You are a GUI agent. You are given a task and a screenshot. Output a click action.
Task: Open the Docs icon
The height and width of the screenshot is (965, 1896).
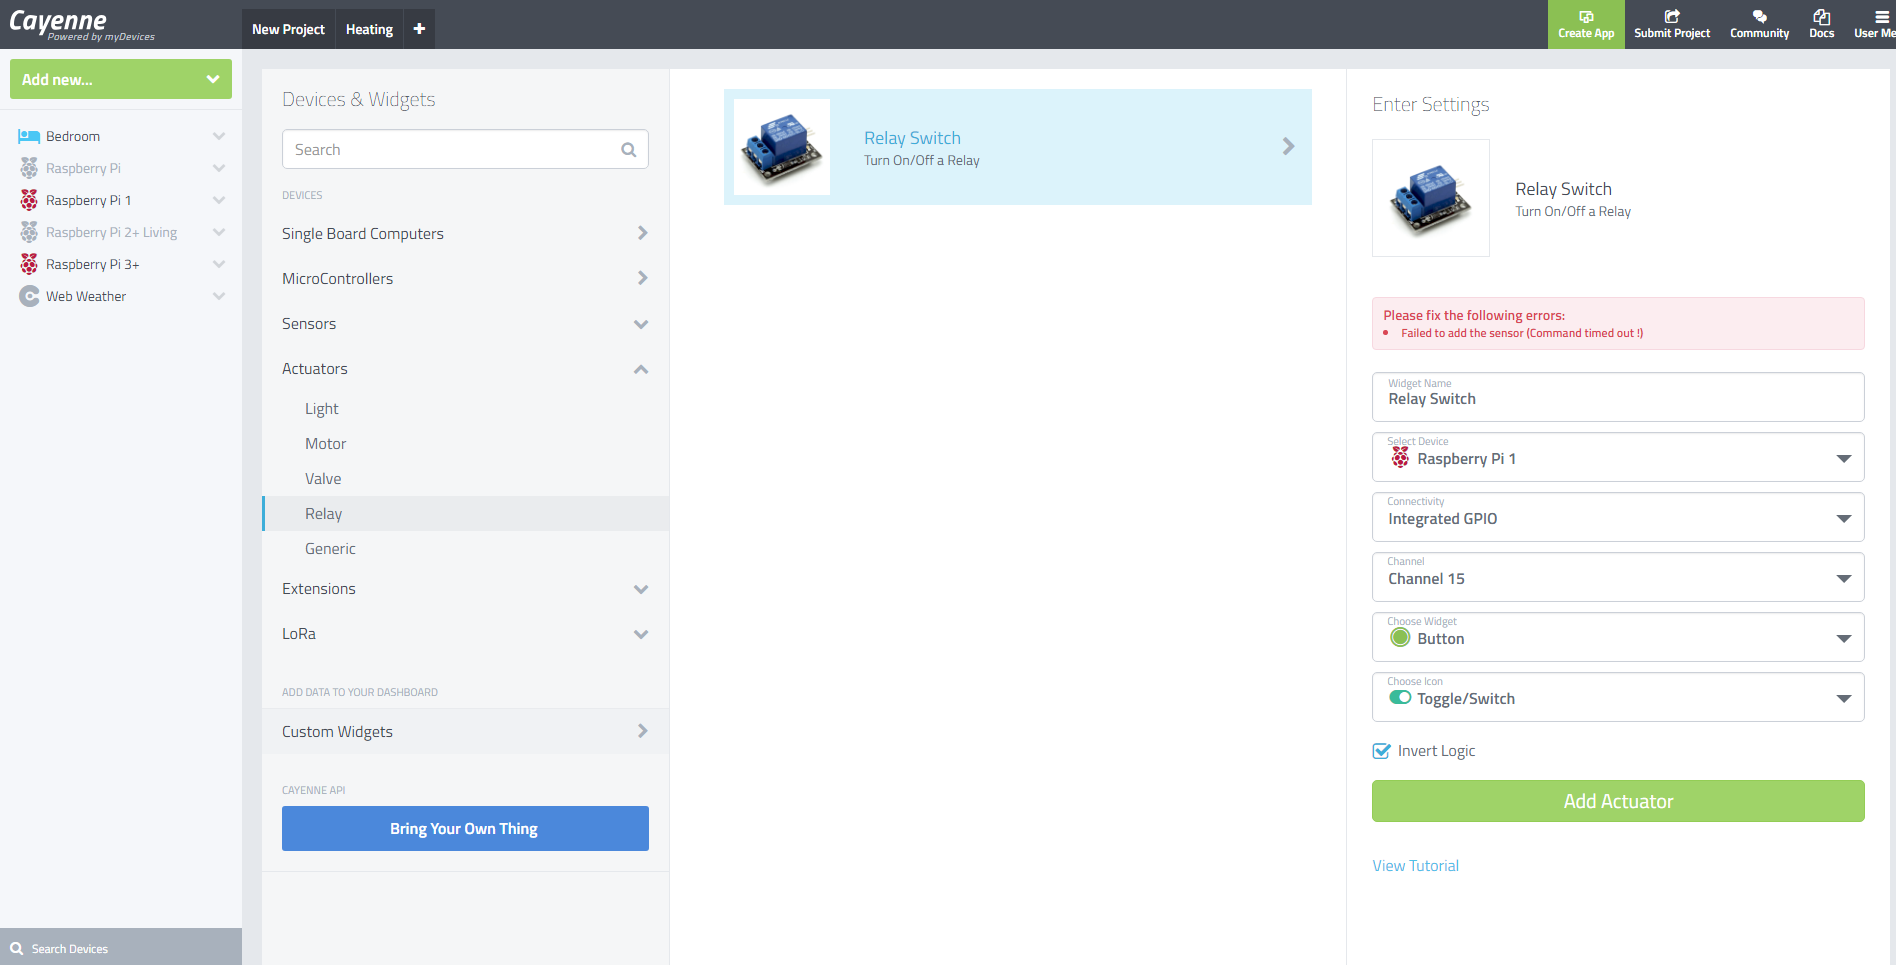(1822, 16)
